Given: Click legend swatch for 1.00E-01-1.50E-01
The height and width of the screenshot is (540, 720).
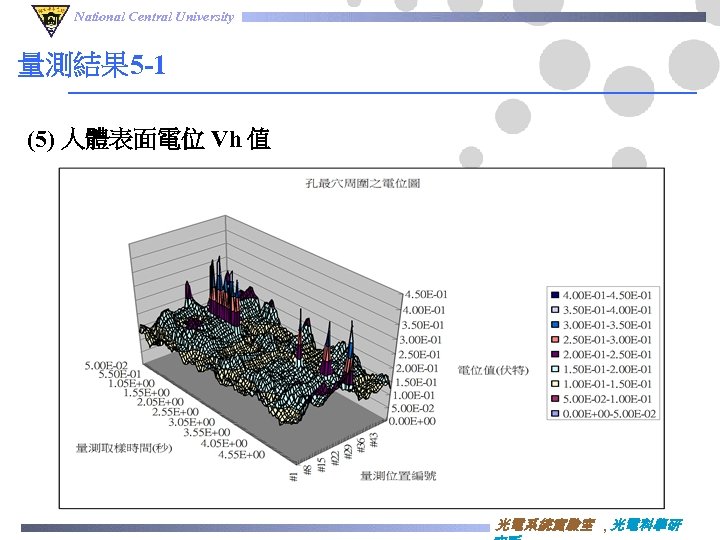Looking at the screenshot, I should (x=555, y=384).
